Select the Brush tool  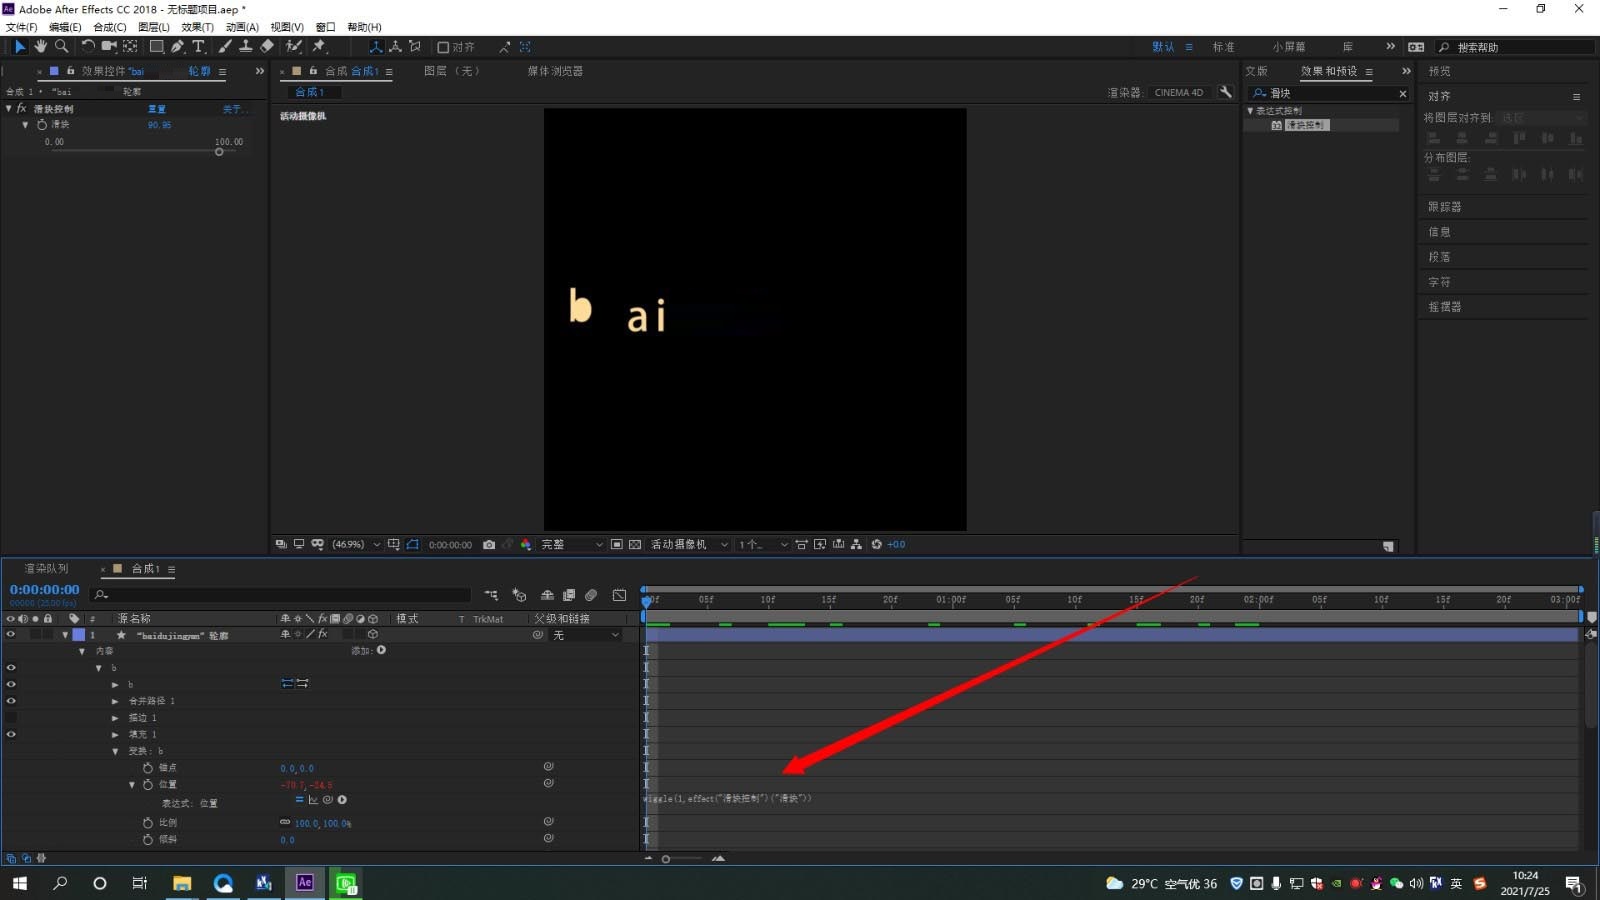[225, 46]
